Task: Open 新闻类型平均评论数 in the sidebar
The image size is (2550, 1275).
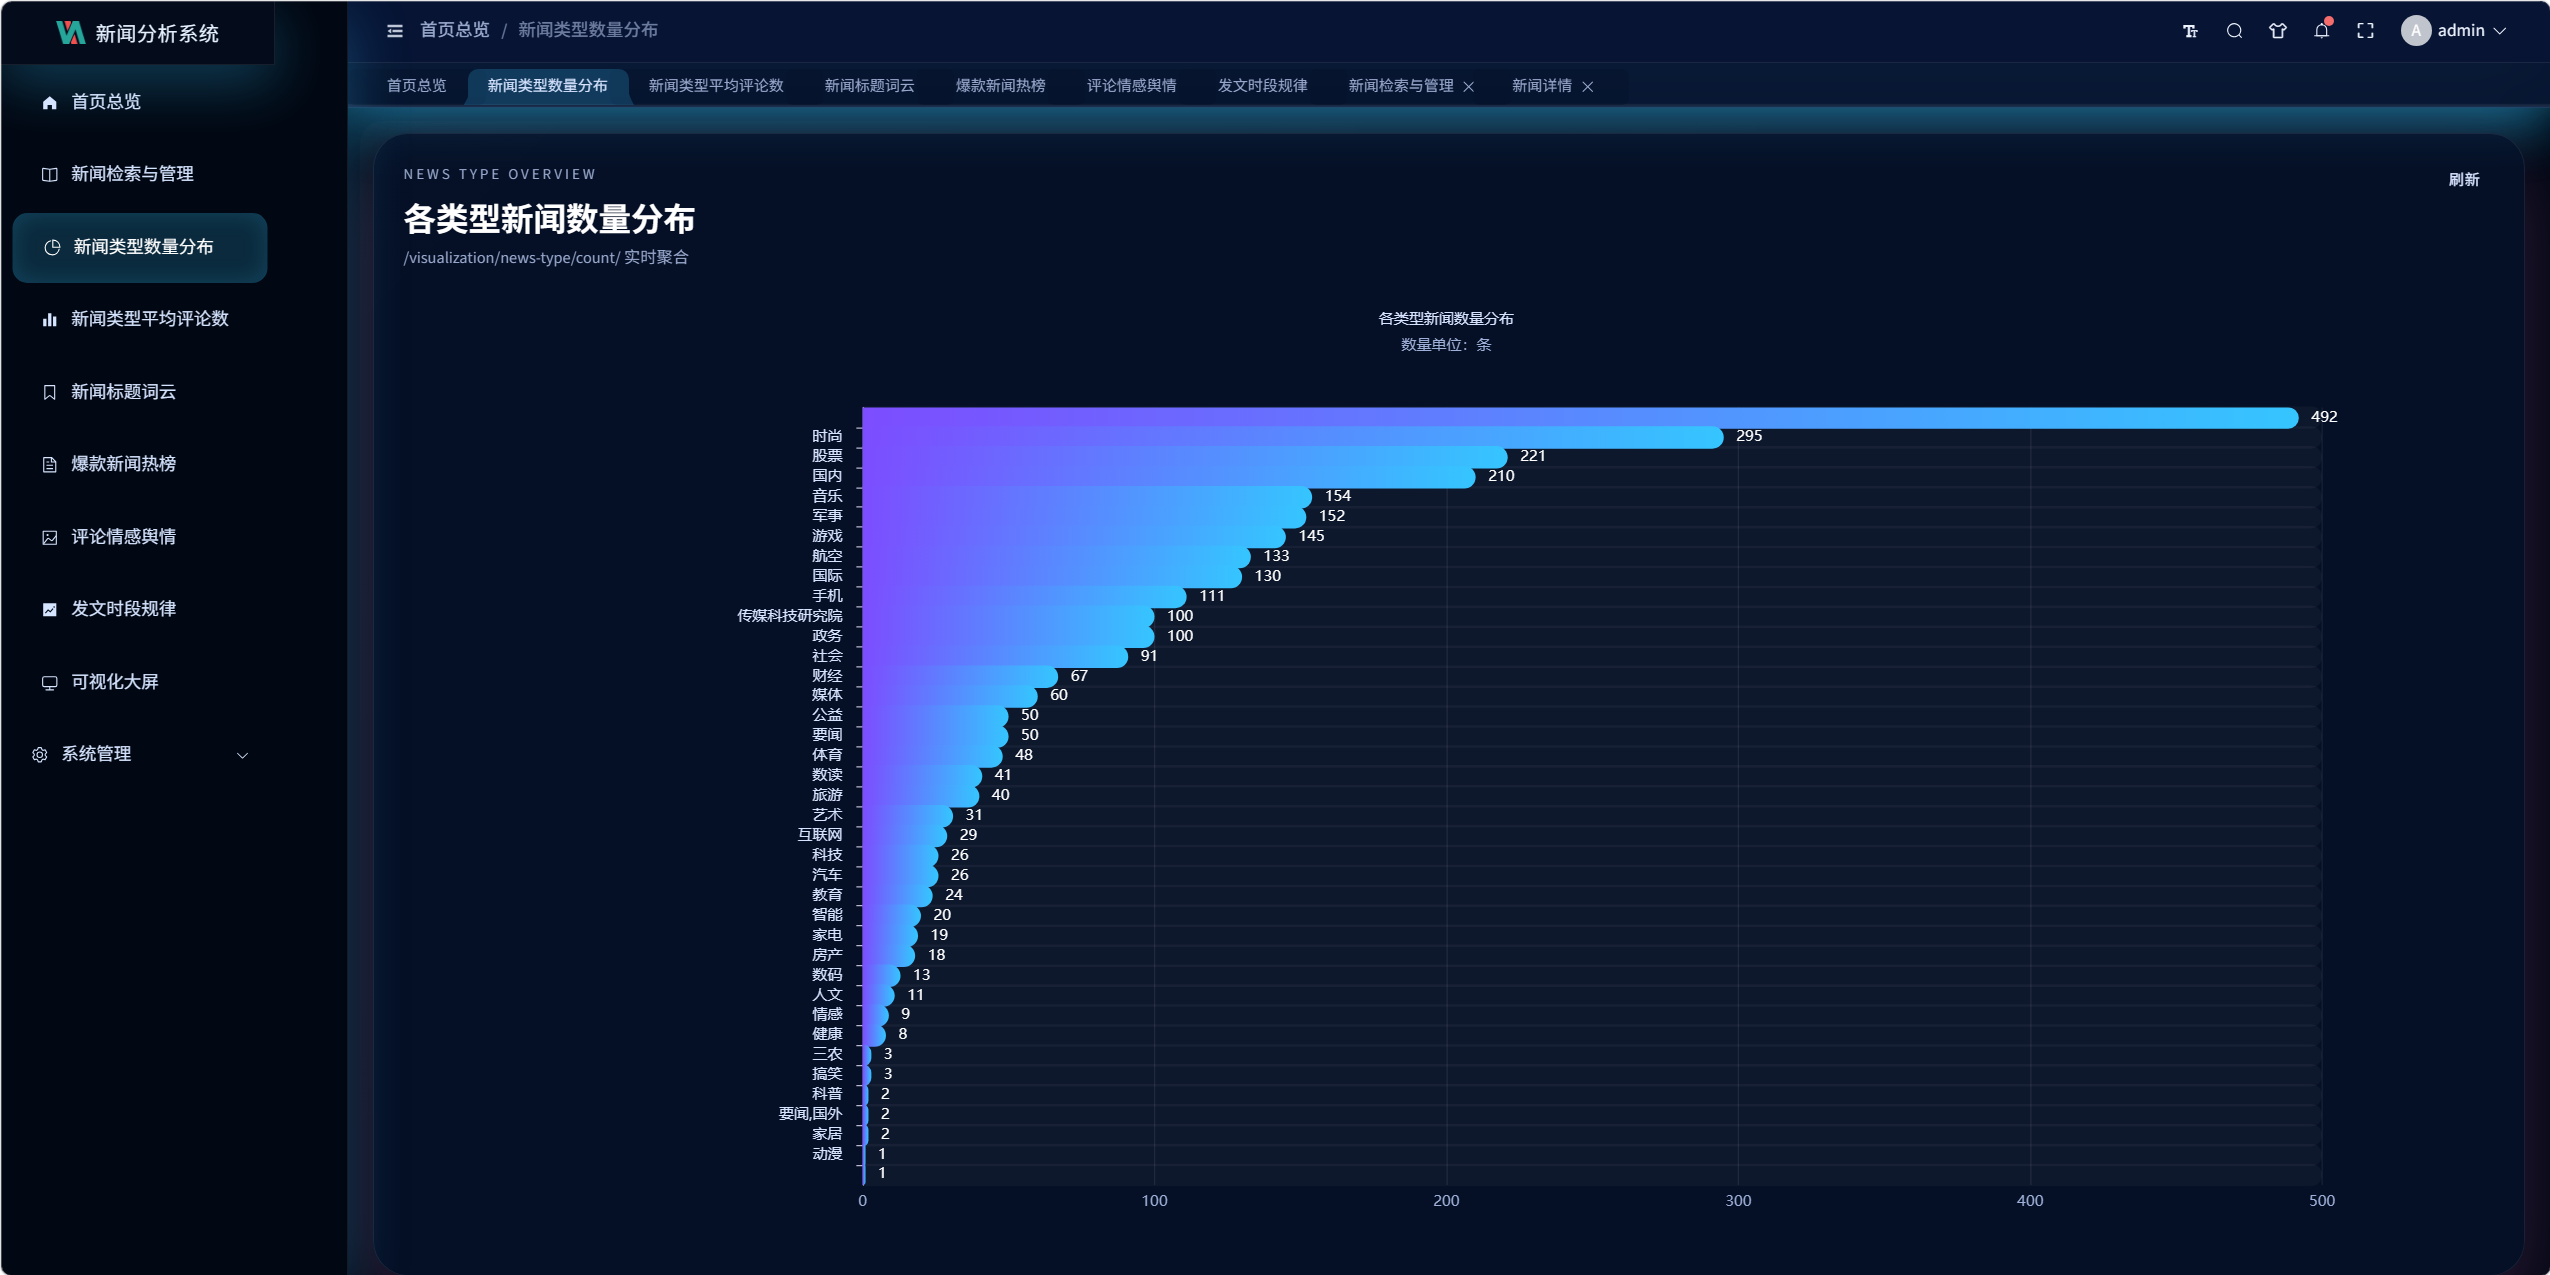Action: pos(149,319)
